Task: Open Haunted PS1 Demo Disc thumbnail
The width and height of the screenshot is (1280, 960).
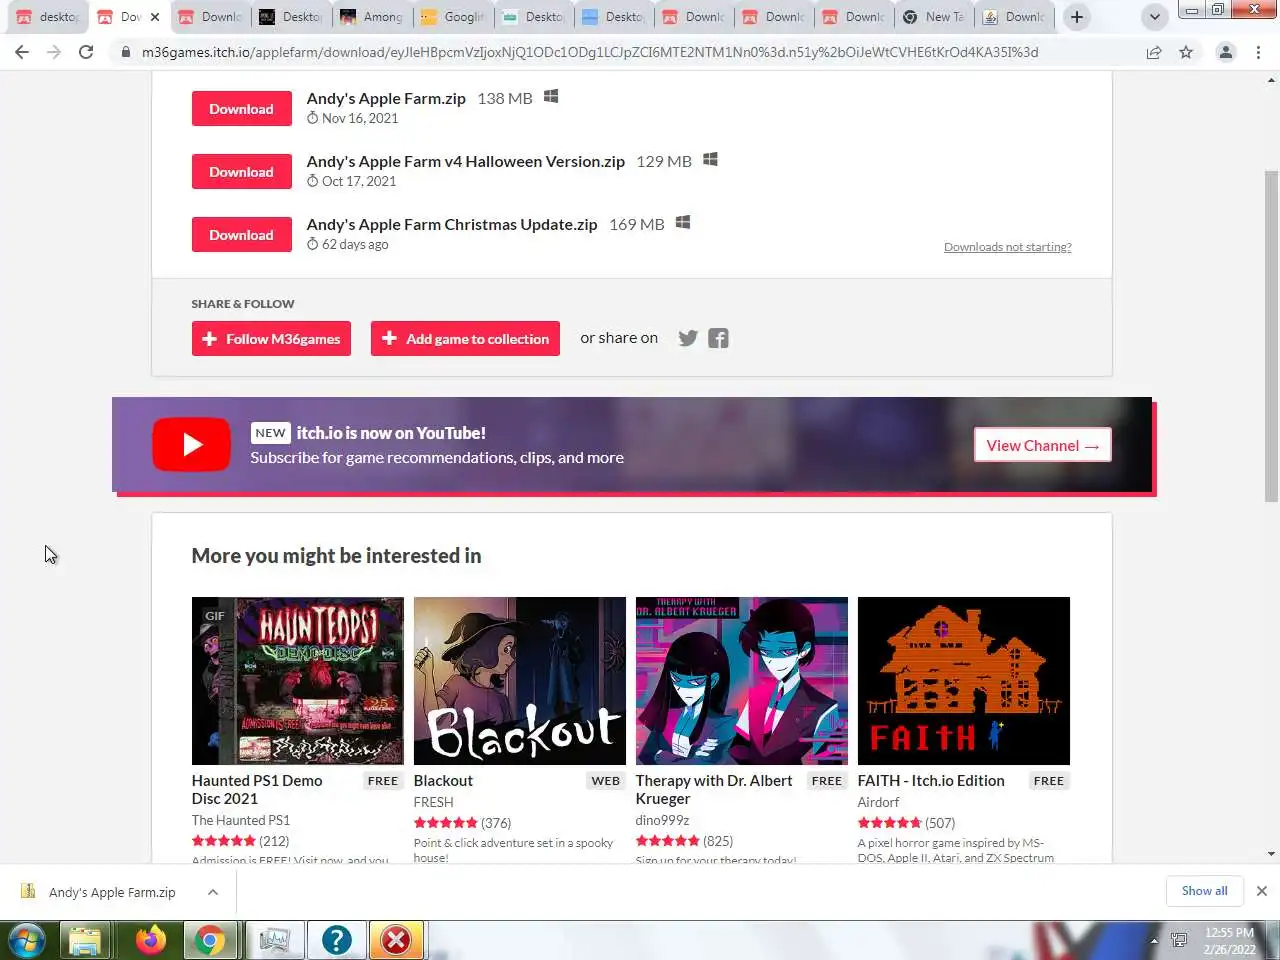Action: click(x=298, y=681)
